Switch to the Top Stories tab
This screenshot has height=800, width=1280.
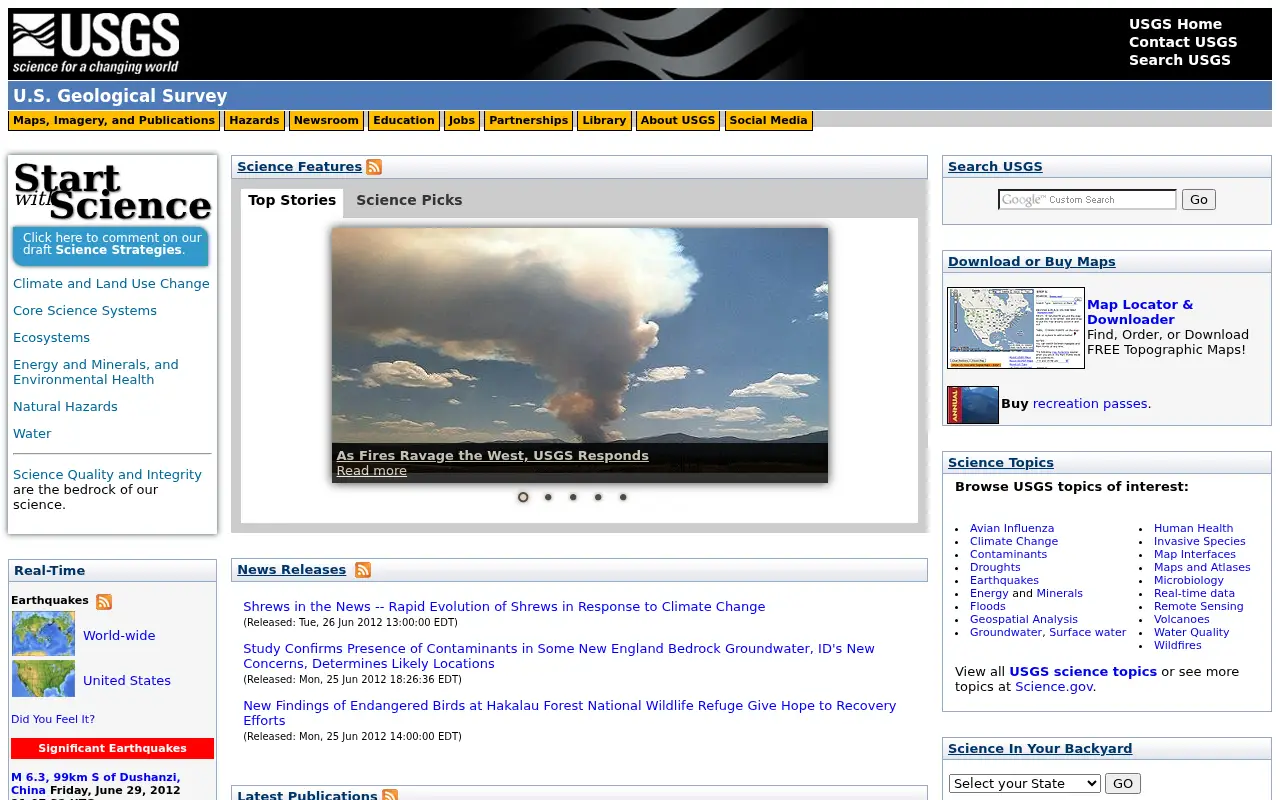coord(292,201)
